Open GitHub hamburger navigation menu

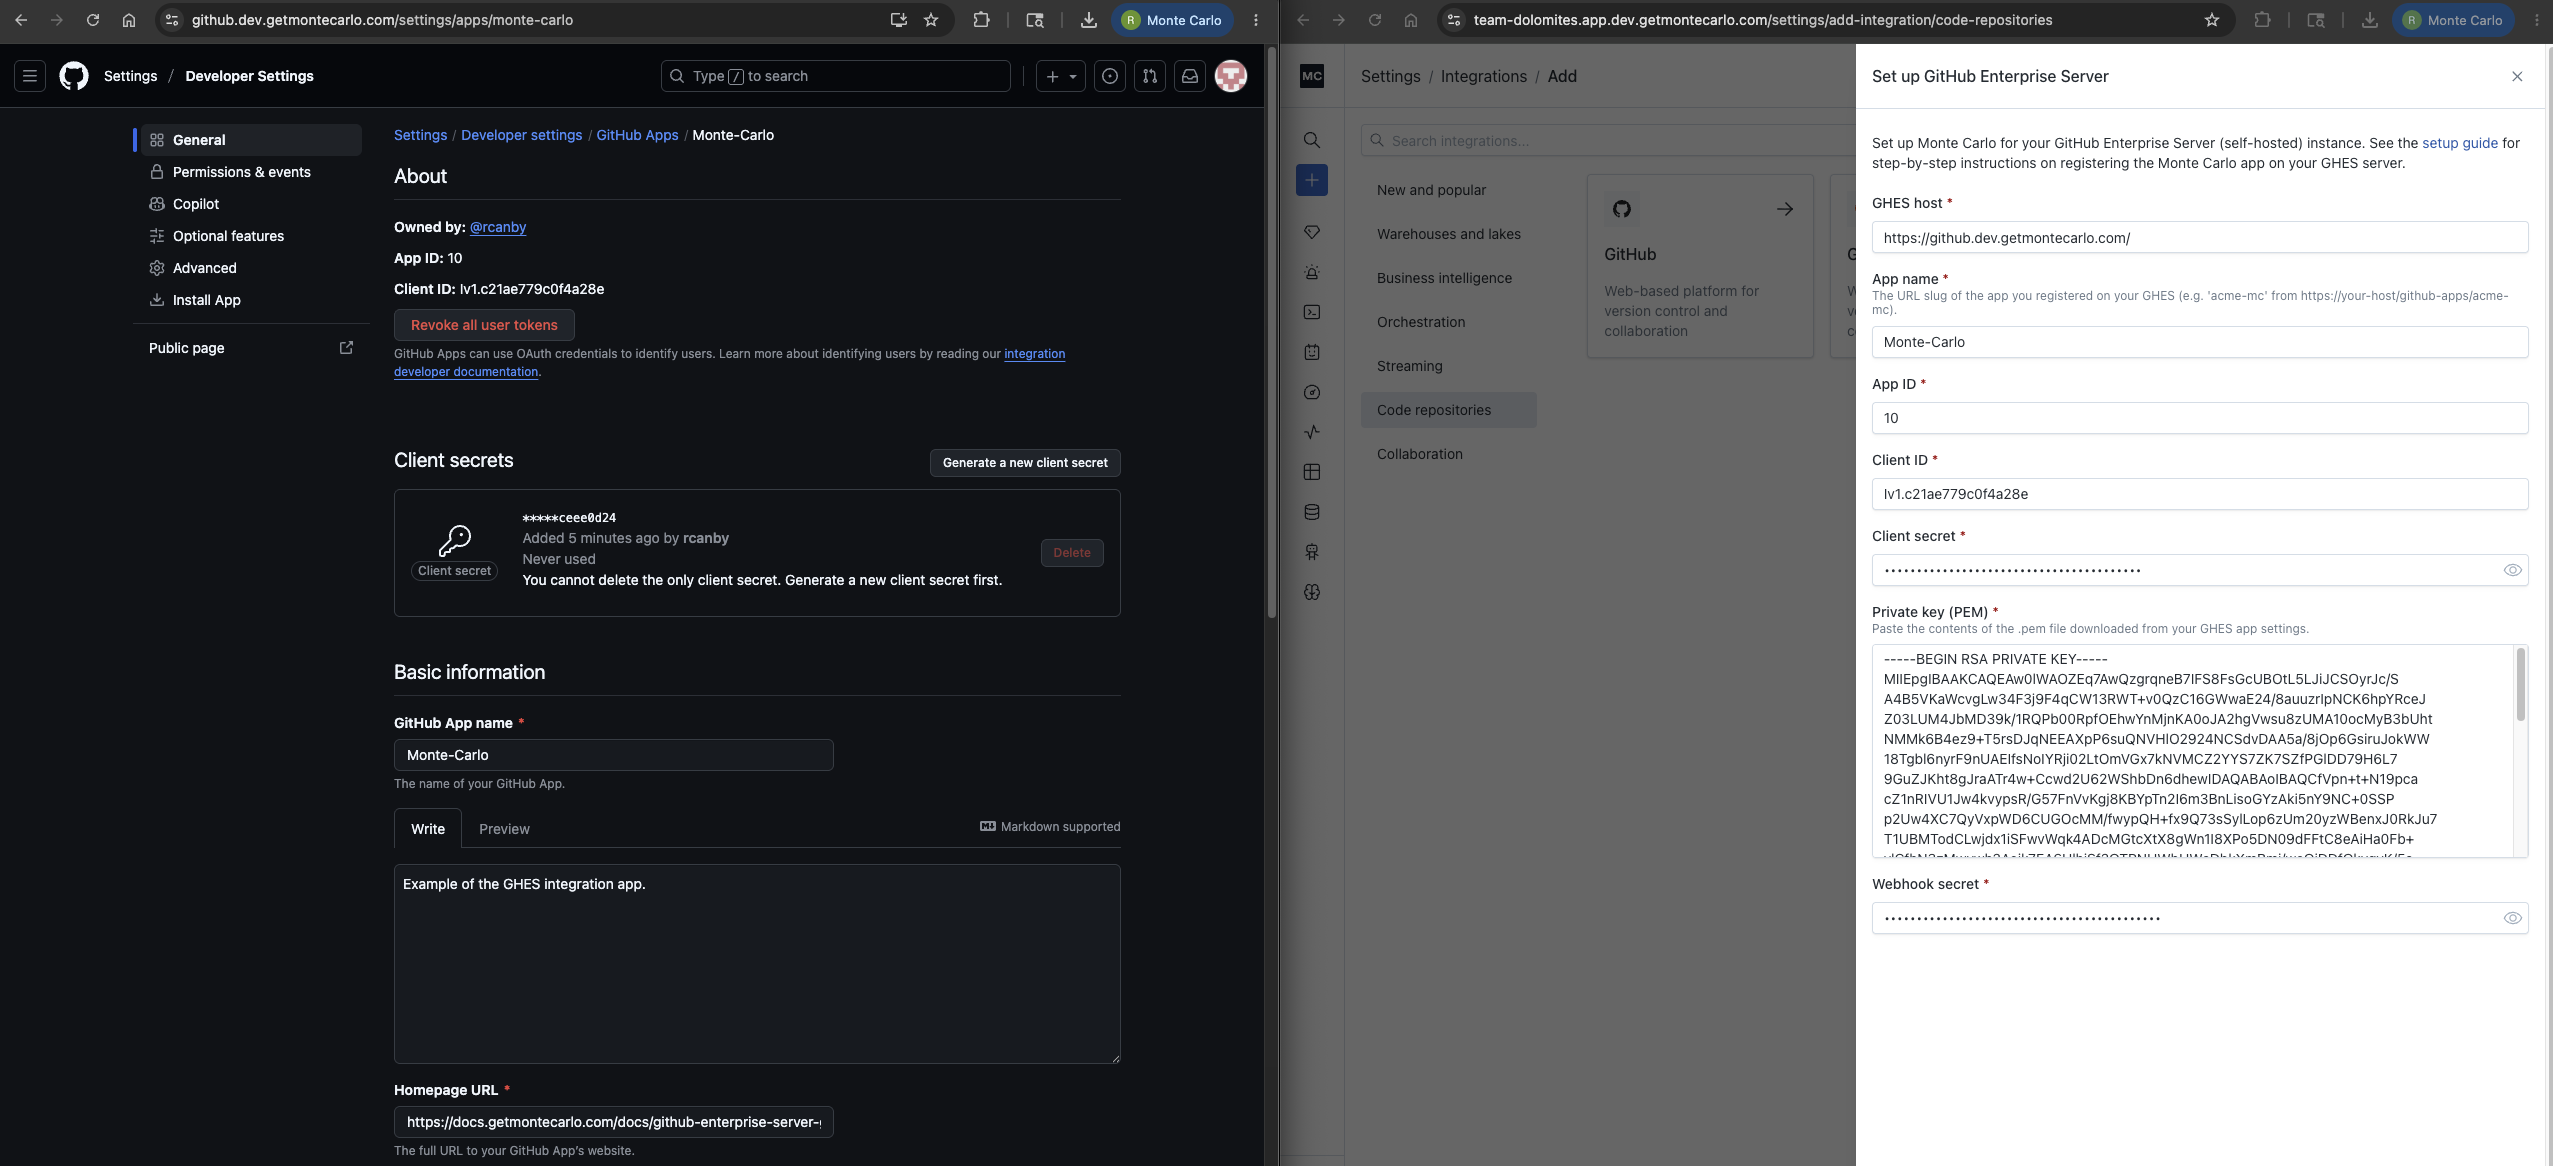pos(30,76)
